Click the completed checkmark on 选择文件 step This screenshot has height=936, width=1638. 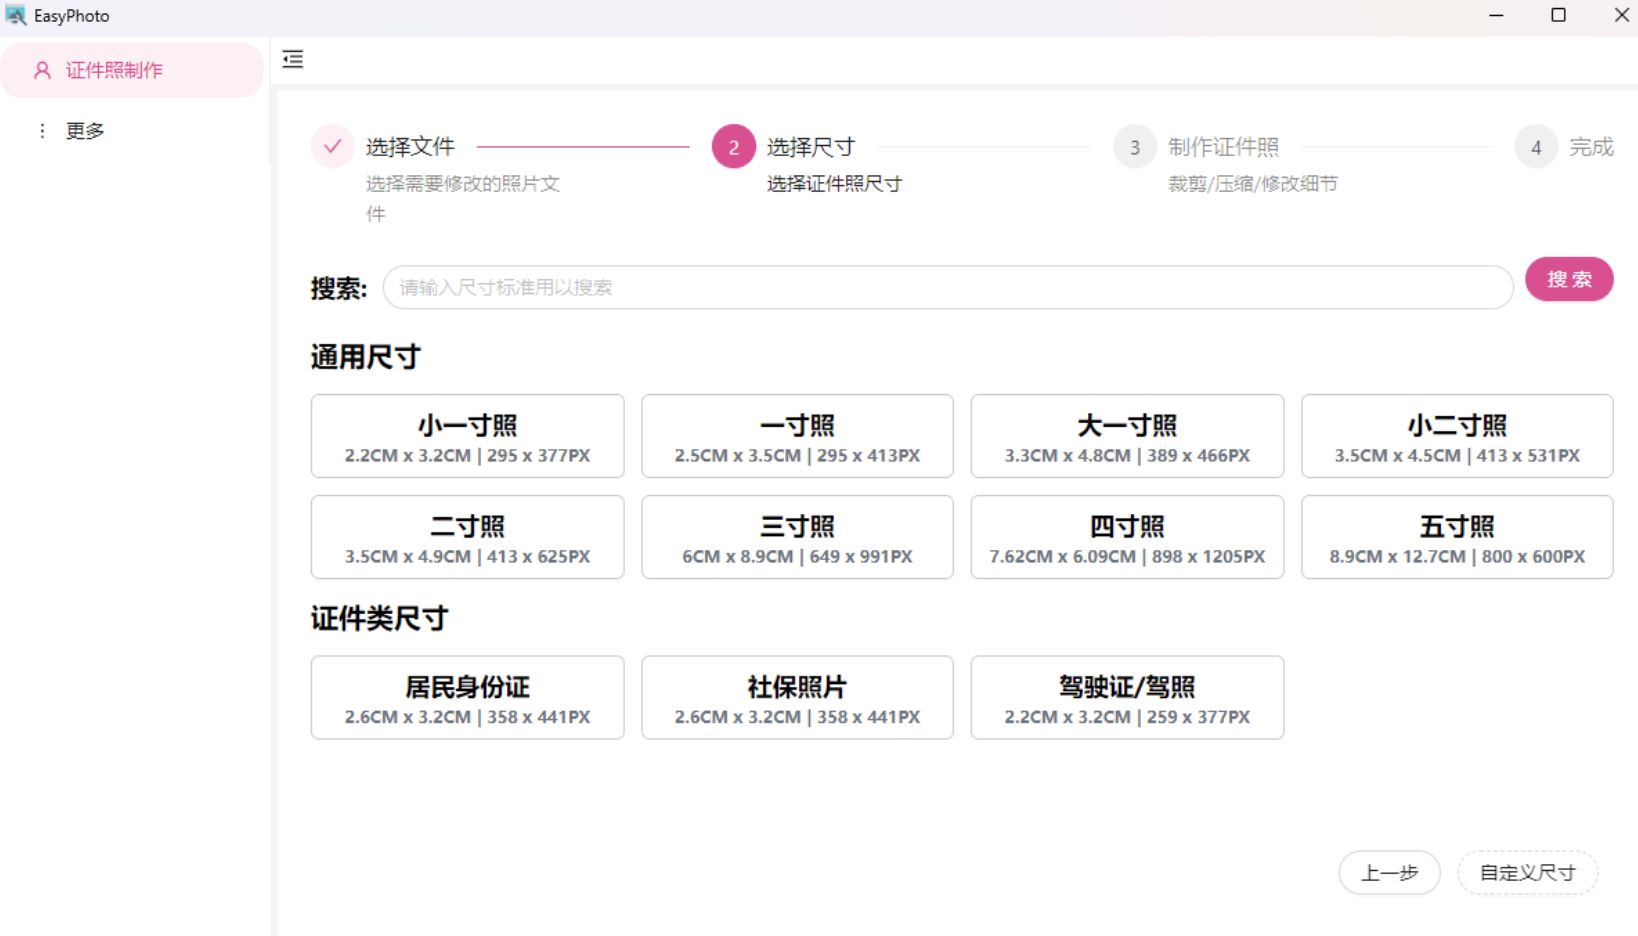pos(332,146)
